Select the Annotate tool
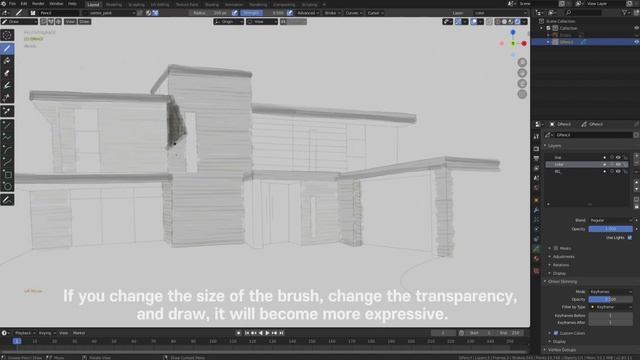Image resolution: width=640 pixels, height=360 pixels. 7,200
